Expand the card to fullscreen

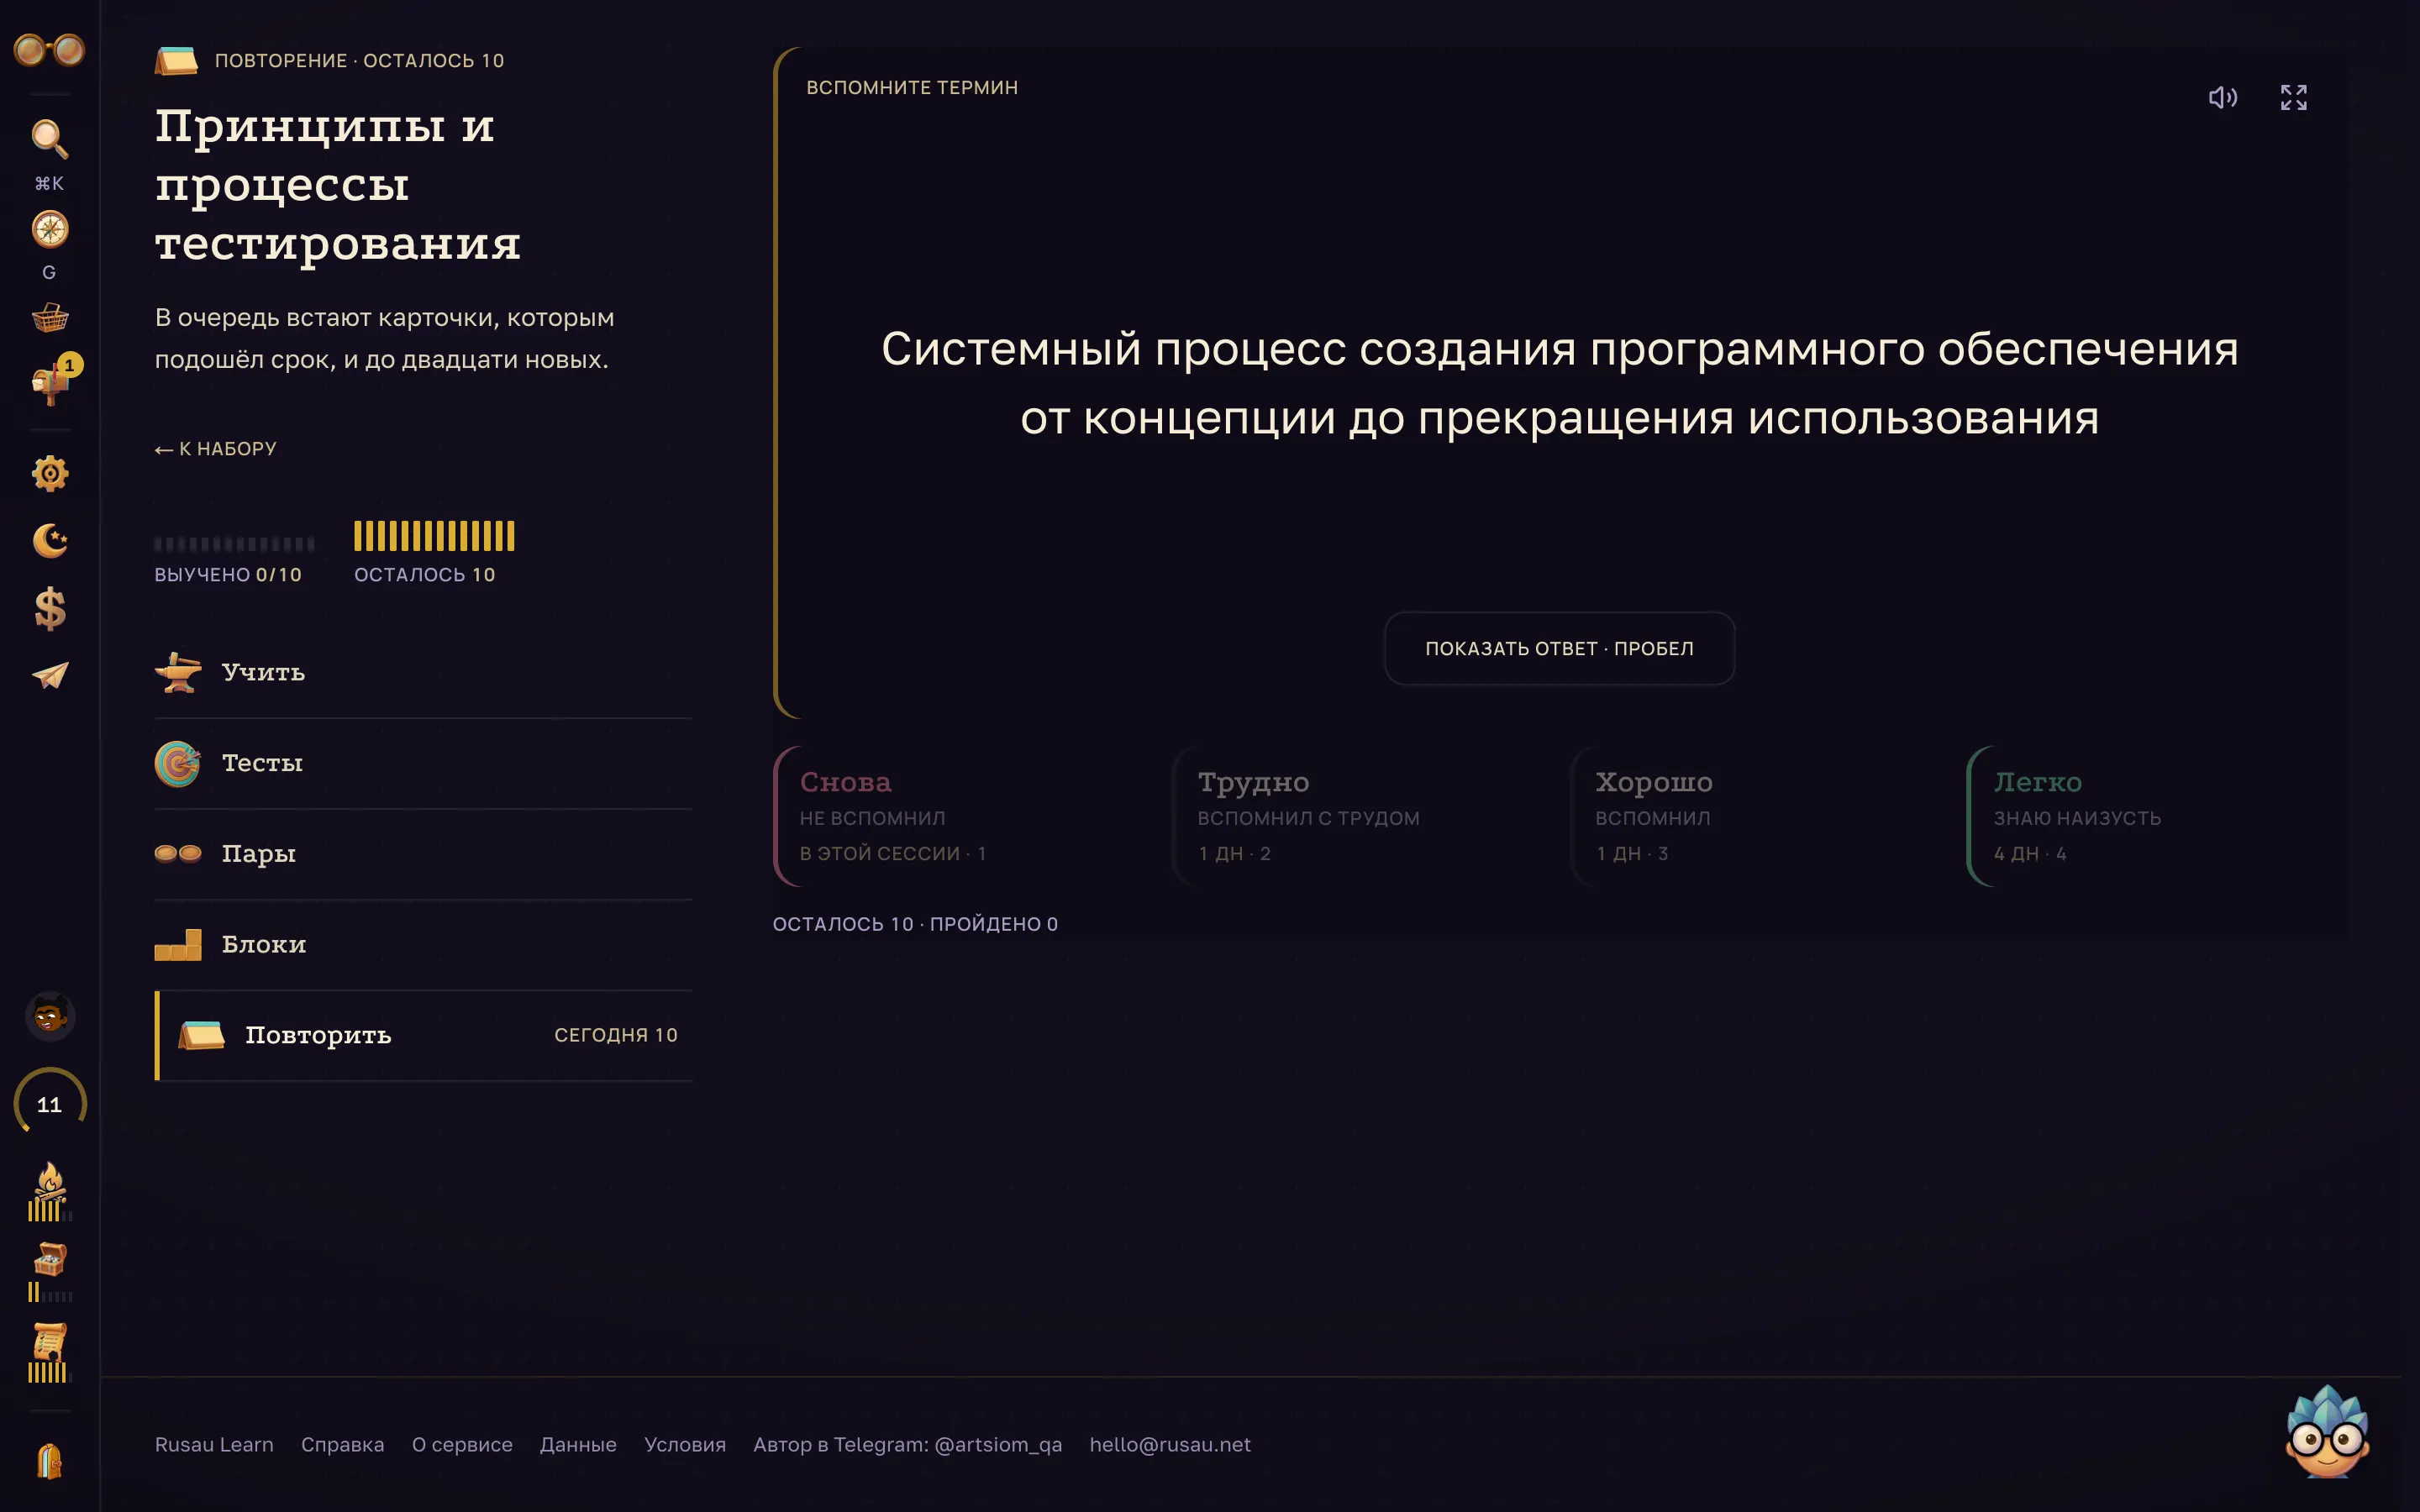[2293, 97]
